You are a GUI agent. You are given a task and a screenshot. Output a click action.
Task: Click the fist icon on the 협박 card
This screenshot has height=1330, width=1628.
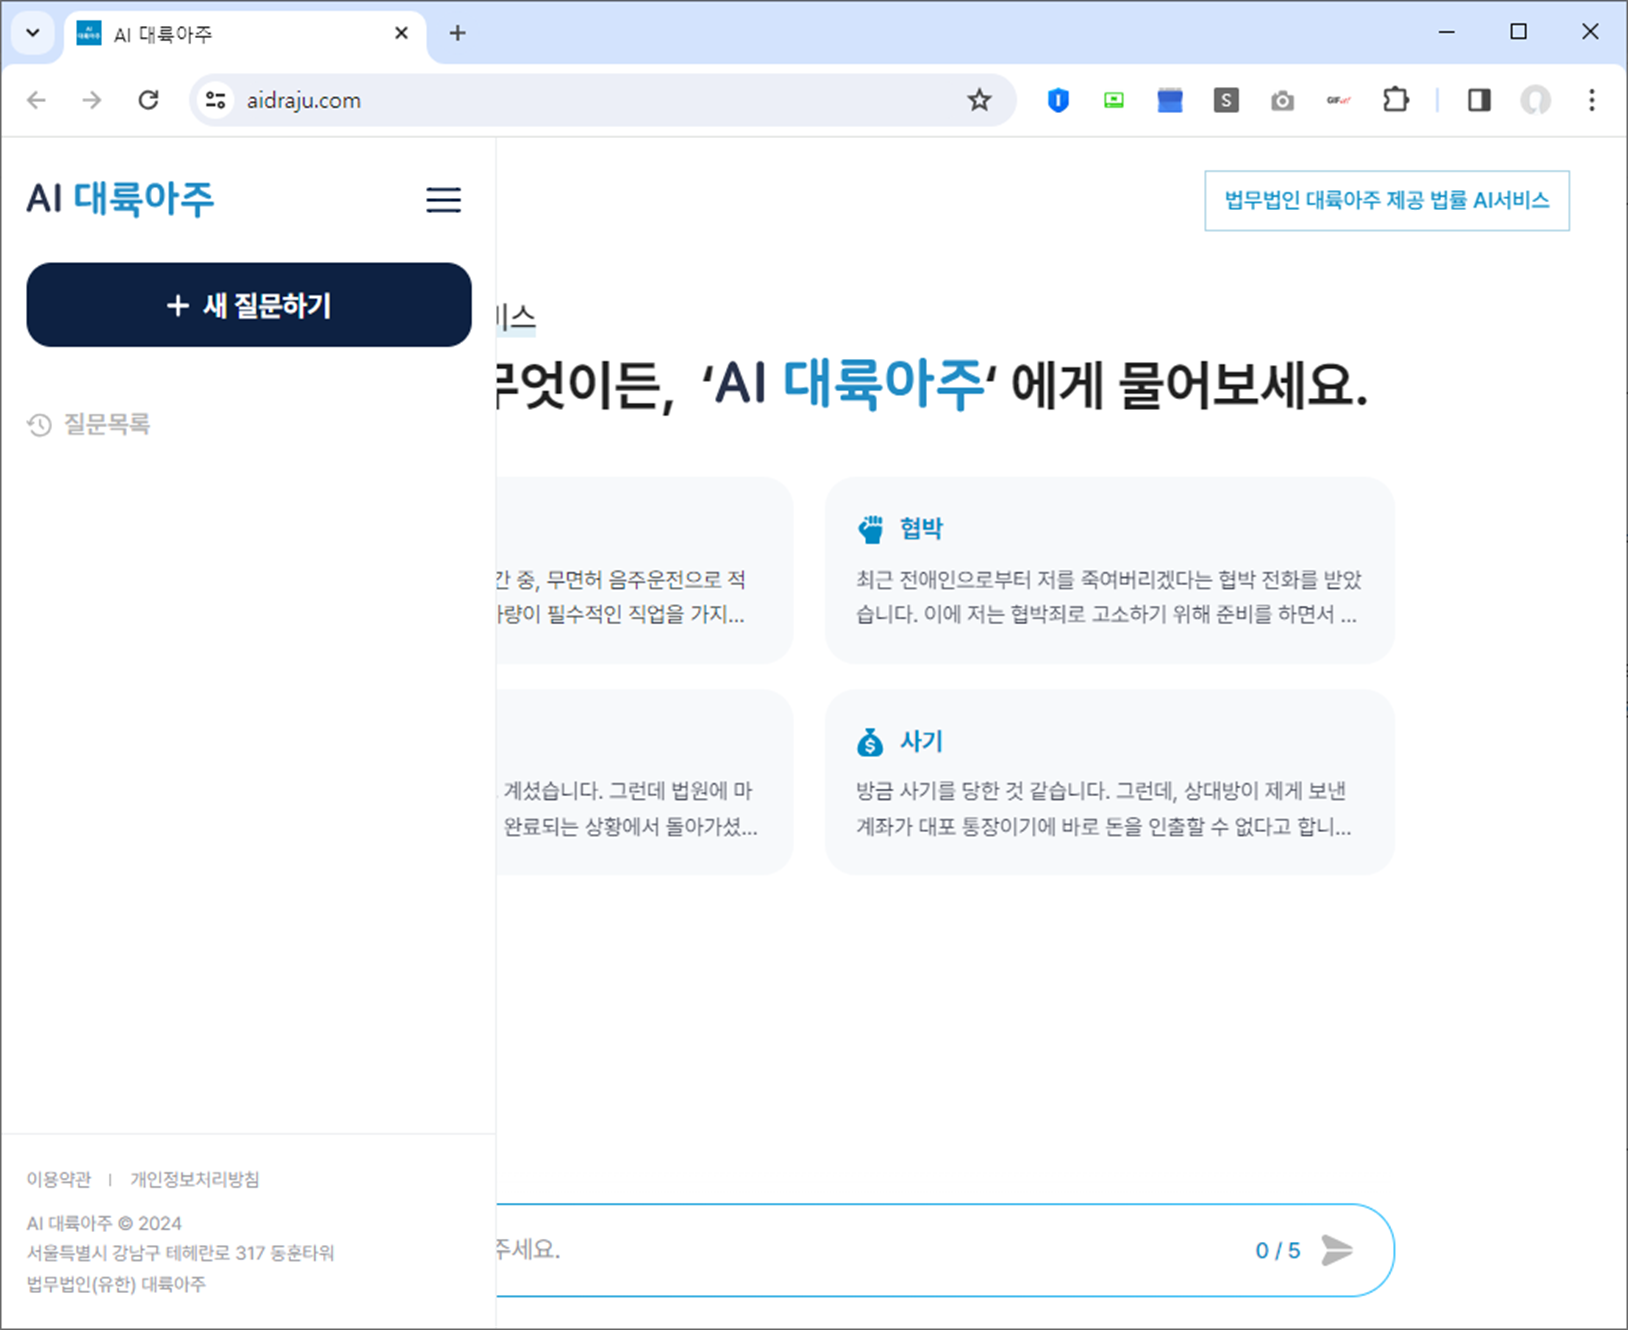pyautogui.click(x=871, y=527)
